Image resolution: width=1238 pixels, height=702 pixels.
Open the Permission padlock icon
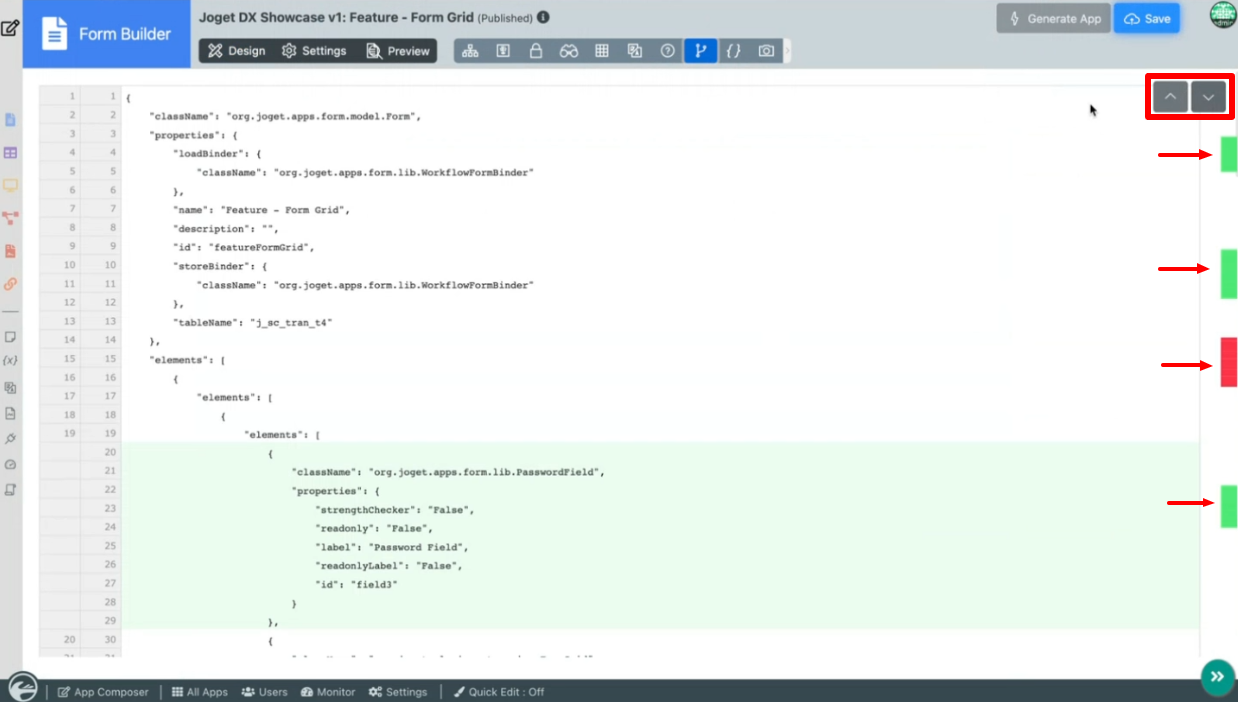click(x=536, y=51)
